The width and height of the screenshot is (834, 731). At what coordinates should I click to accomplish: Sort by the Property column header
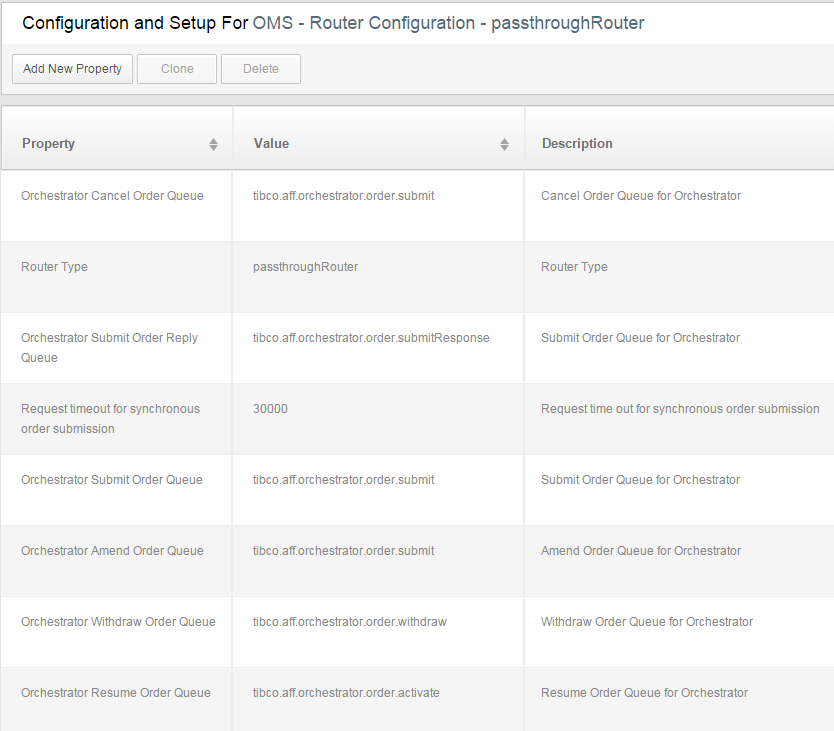tap(49, 144)
